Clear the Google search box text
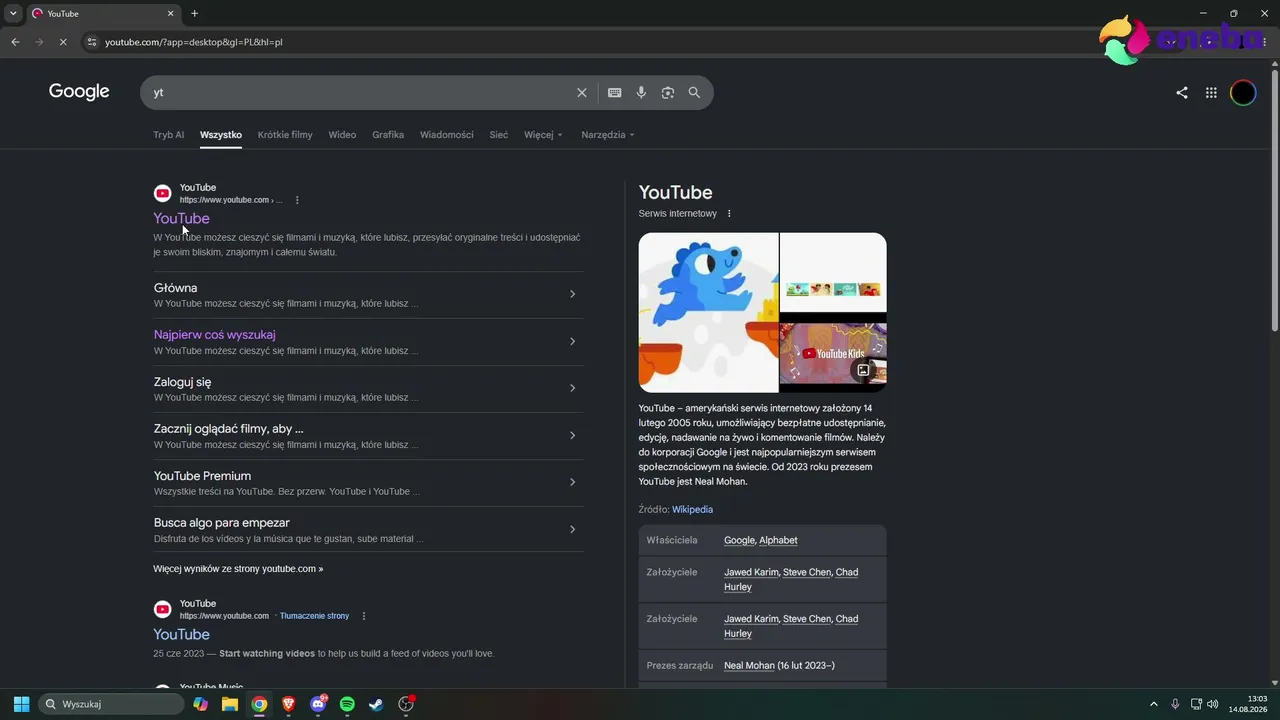The width and height of the screenshot is (1280, 720). pos(582,93)
